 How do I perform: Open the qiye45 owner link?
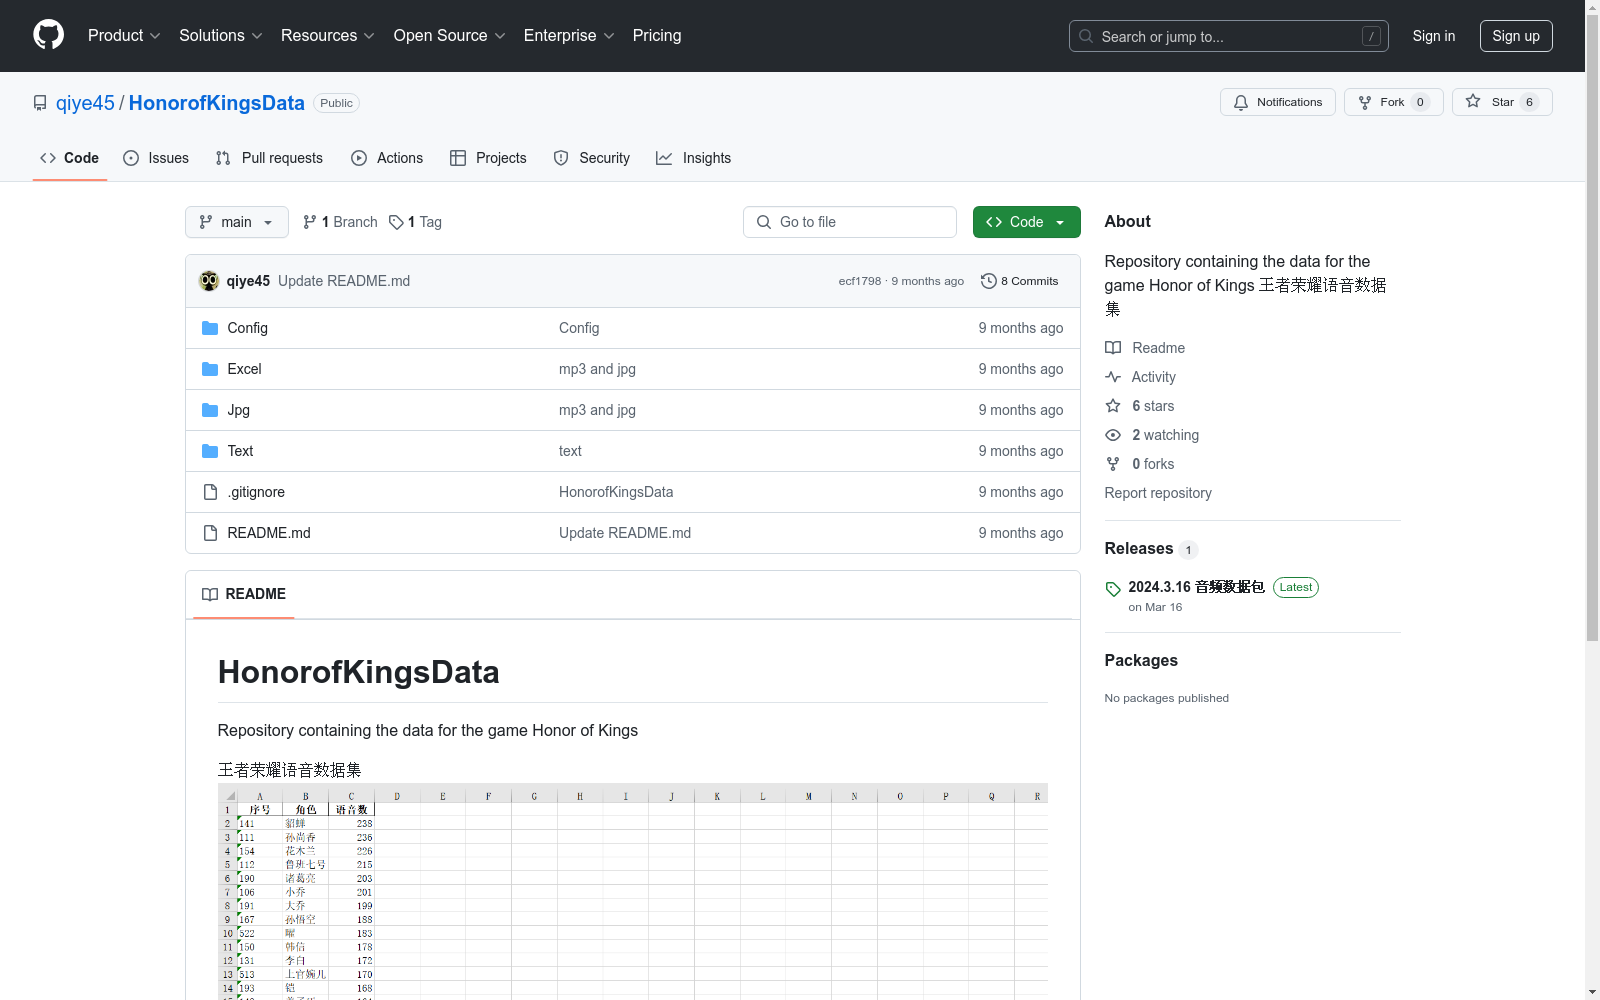point(85,103)
